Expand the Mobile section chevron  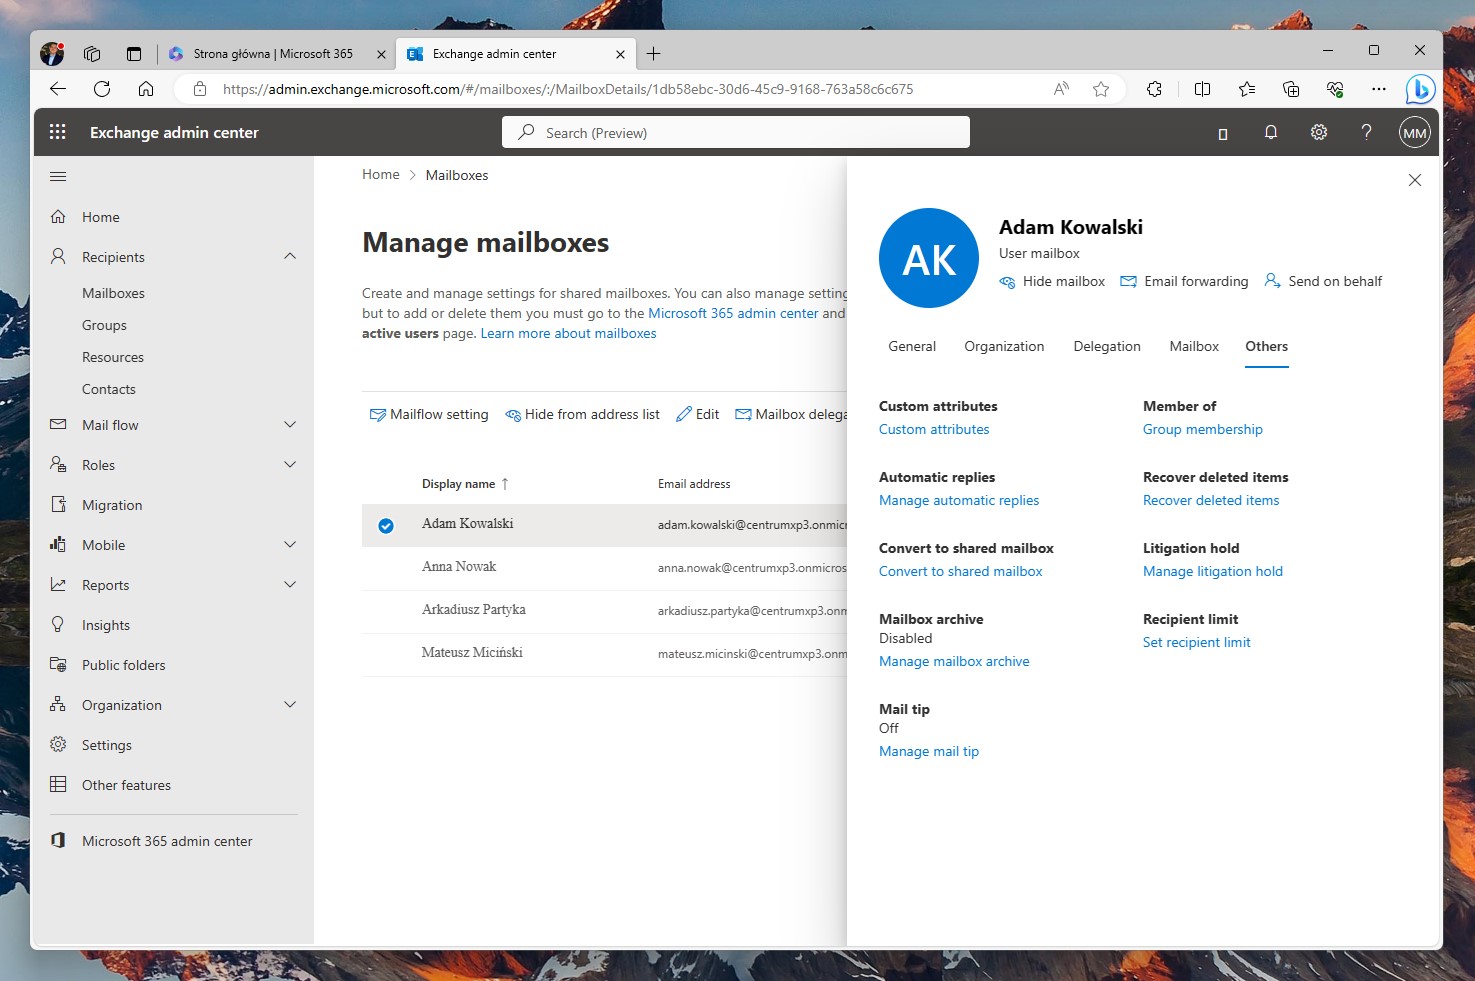click(290, 544)
